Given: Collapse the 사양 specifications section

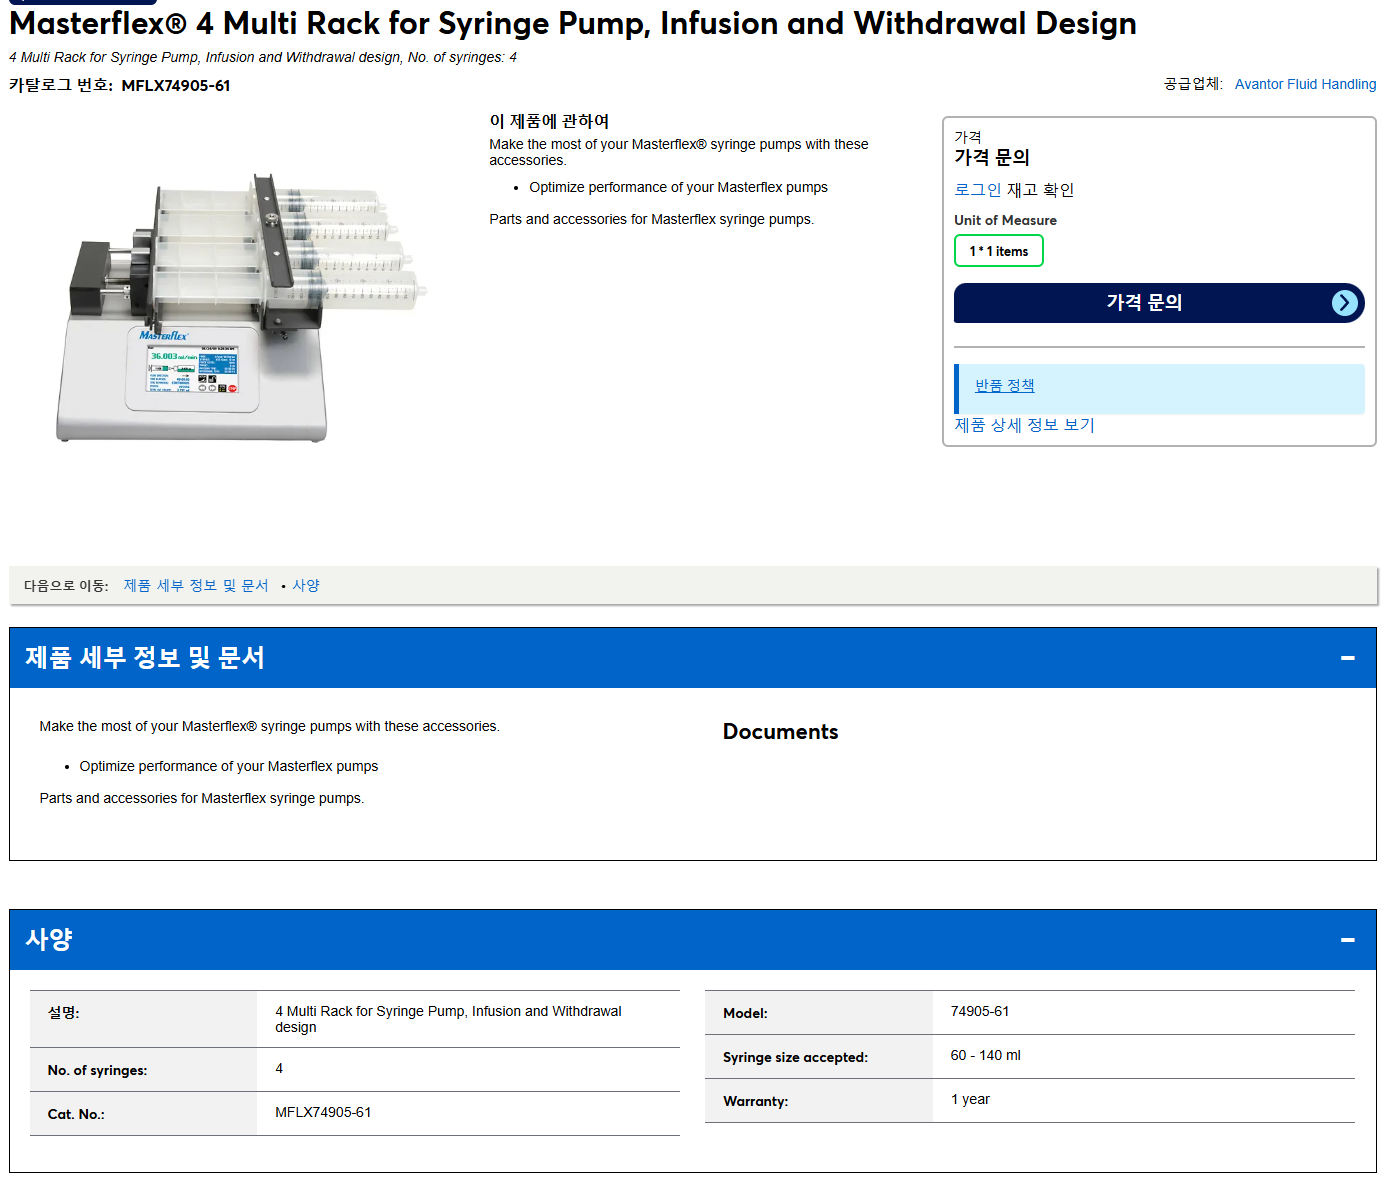Looking at the screenshot, I should click(1347, 940).
